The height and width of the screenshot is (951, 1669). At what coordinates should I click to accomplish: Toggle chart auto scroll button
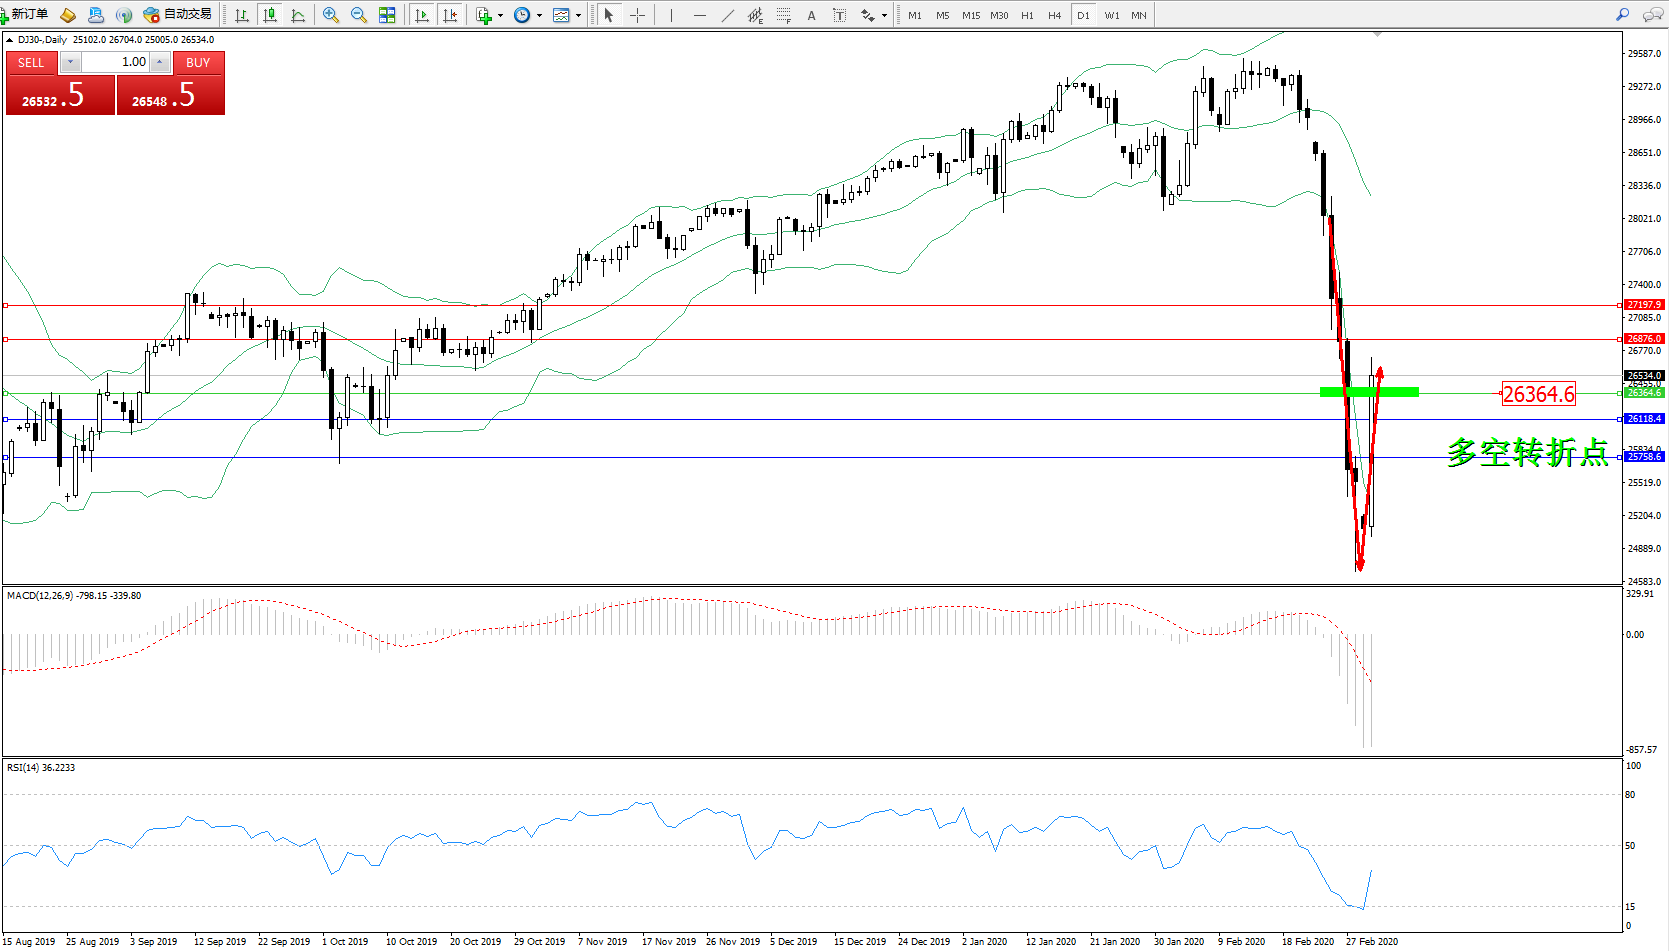click(422, 15)
